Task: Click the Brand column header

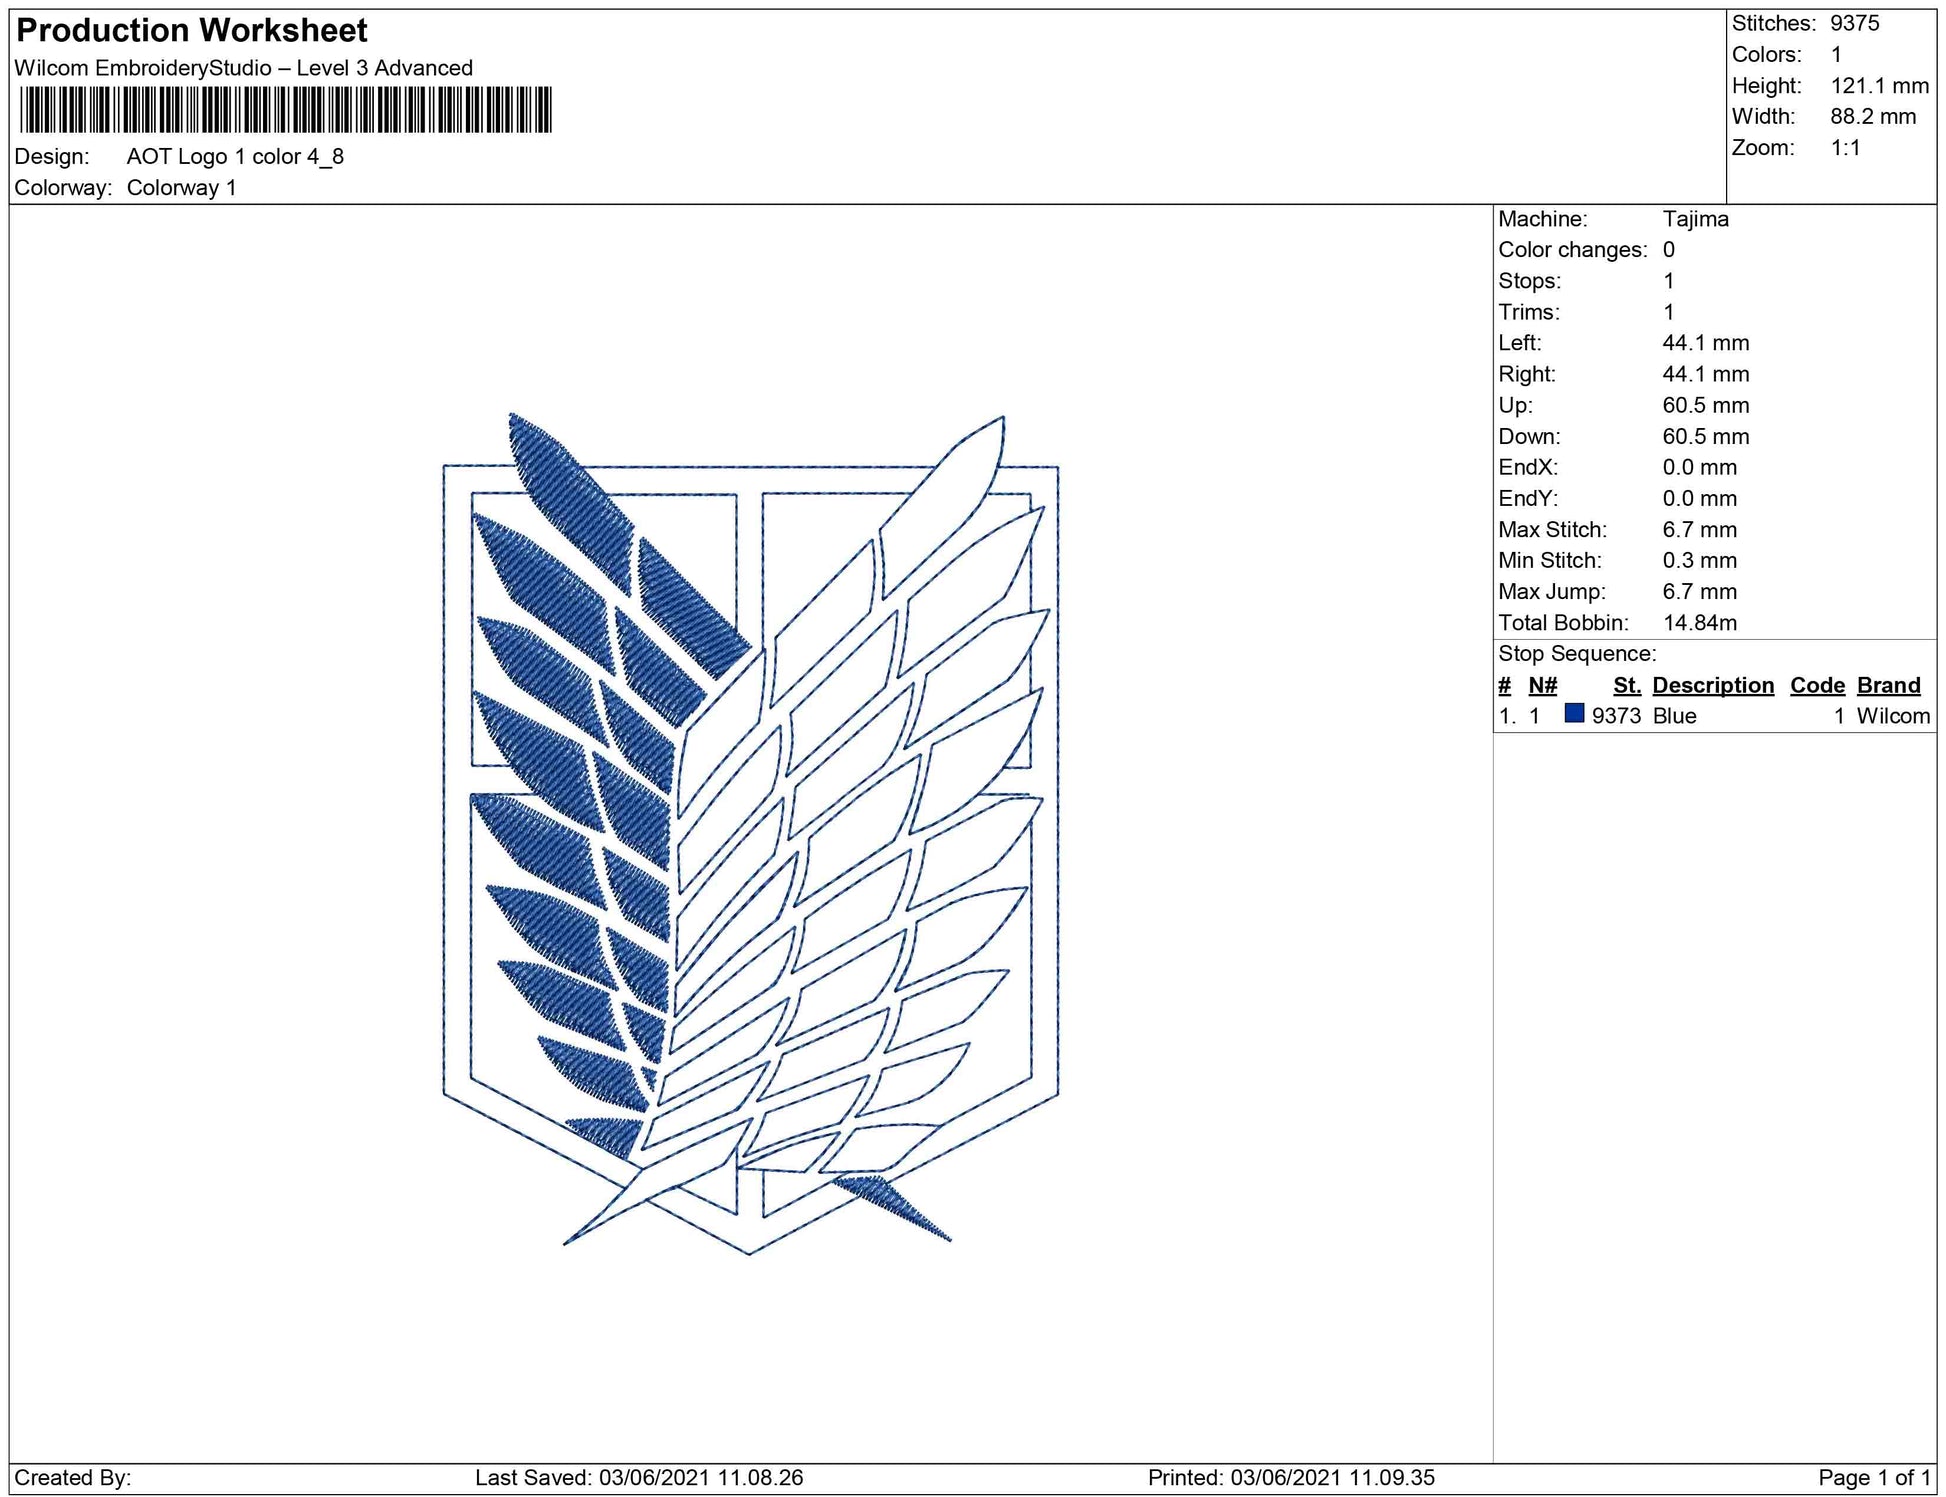Action: pos(1888,685)
